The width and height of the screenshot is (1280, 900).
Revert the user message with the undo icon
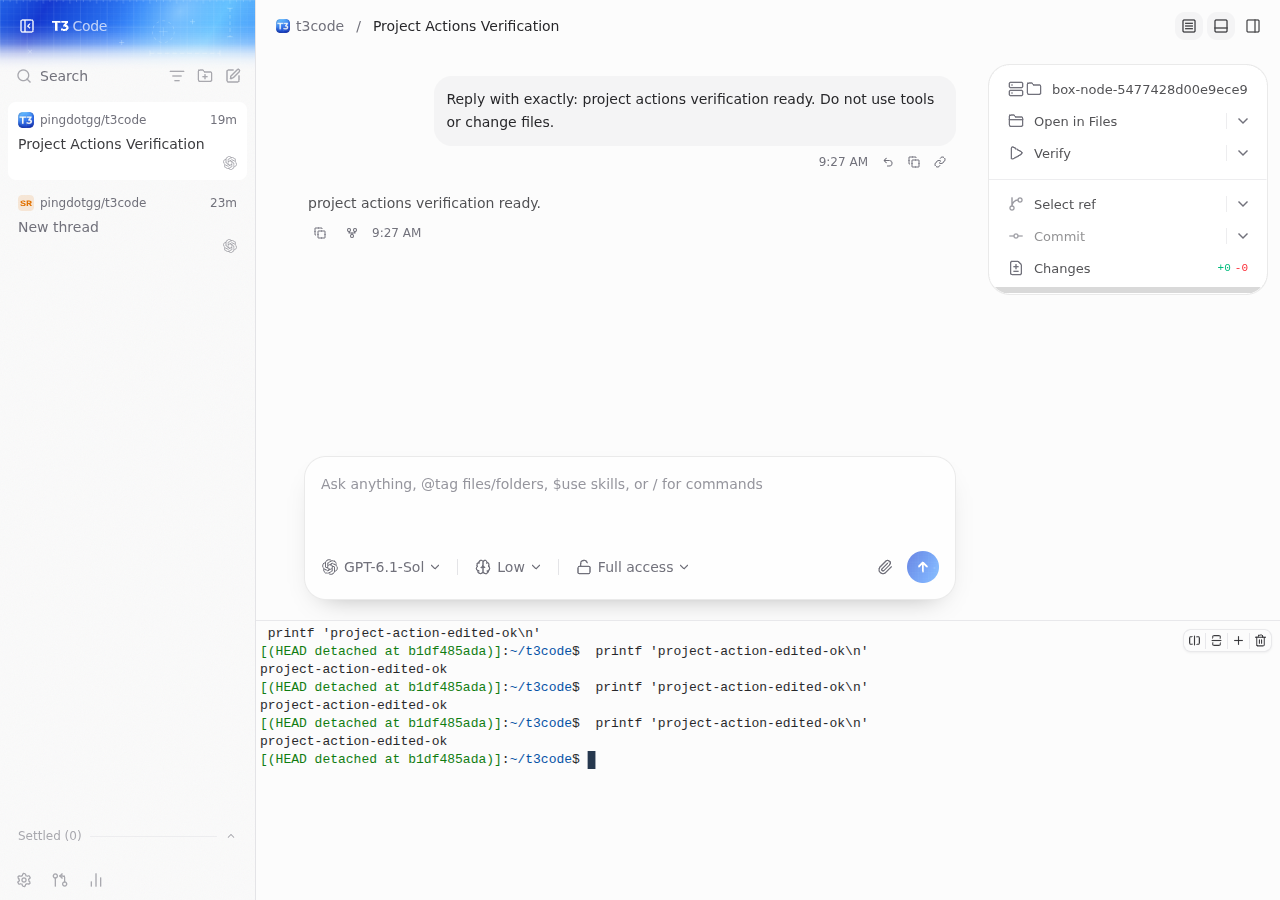pos(888,162)
